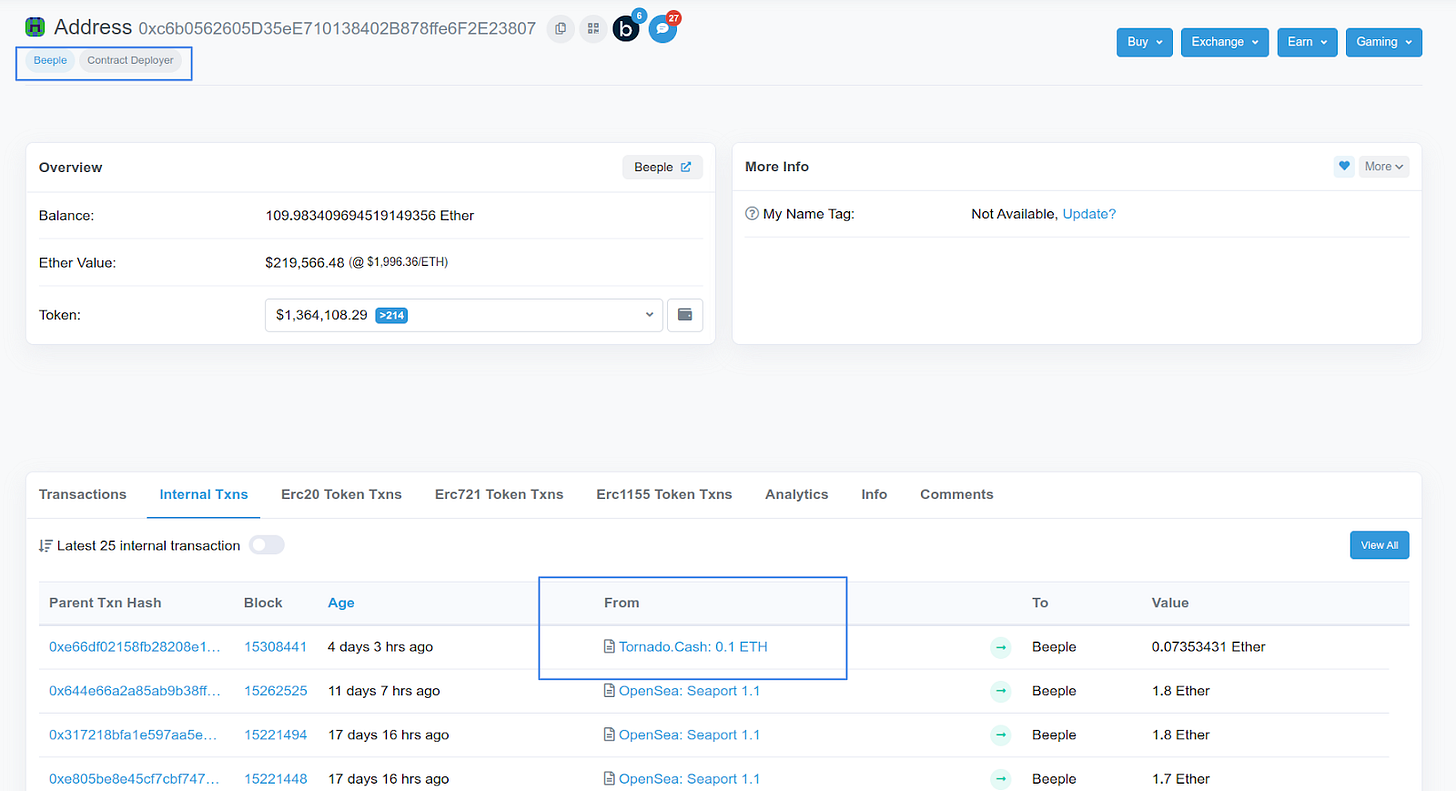Click the contract icon before Tornado.Cash: 0.1 ETH
The height and width of the screenshot is (791, 1456).
(x=609, y=647)
